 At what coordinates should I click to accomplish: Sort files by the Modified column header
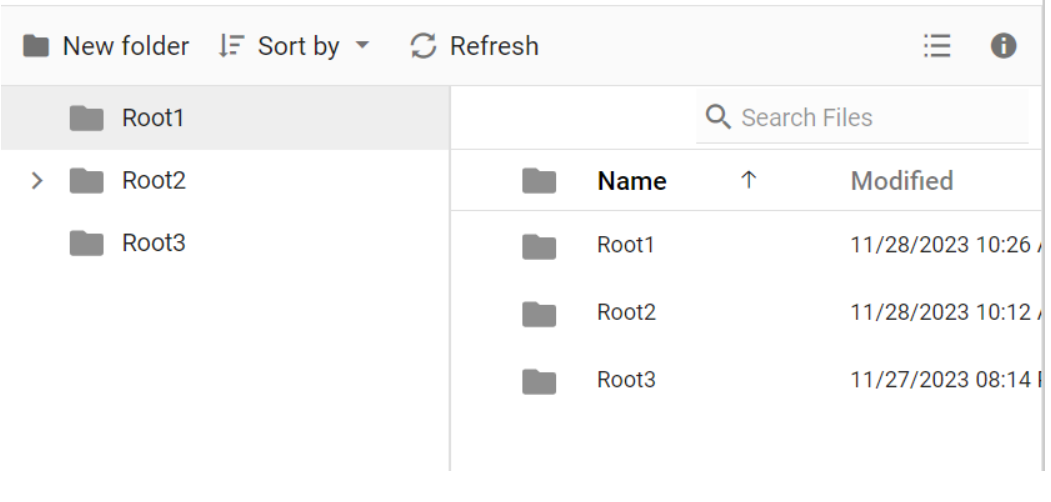click(901, 181)
